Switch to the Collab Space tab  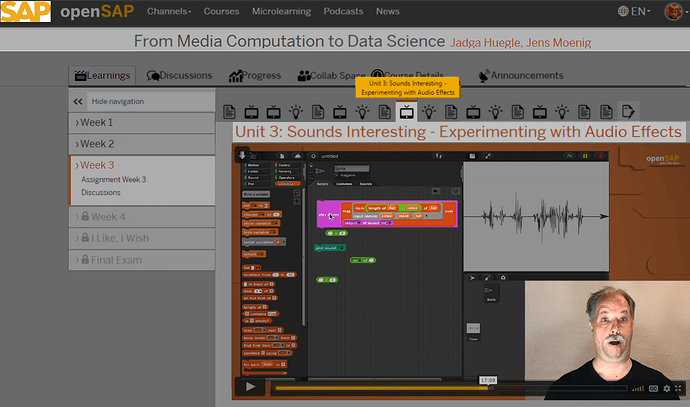pos(331,76)
